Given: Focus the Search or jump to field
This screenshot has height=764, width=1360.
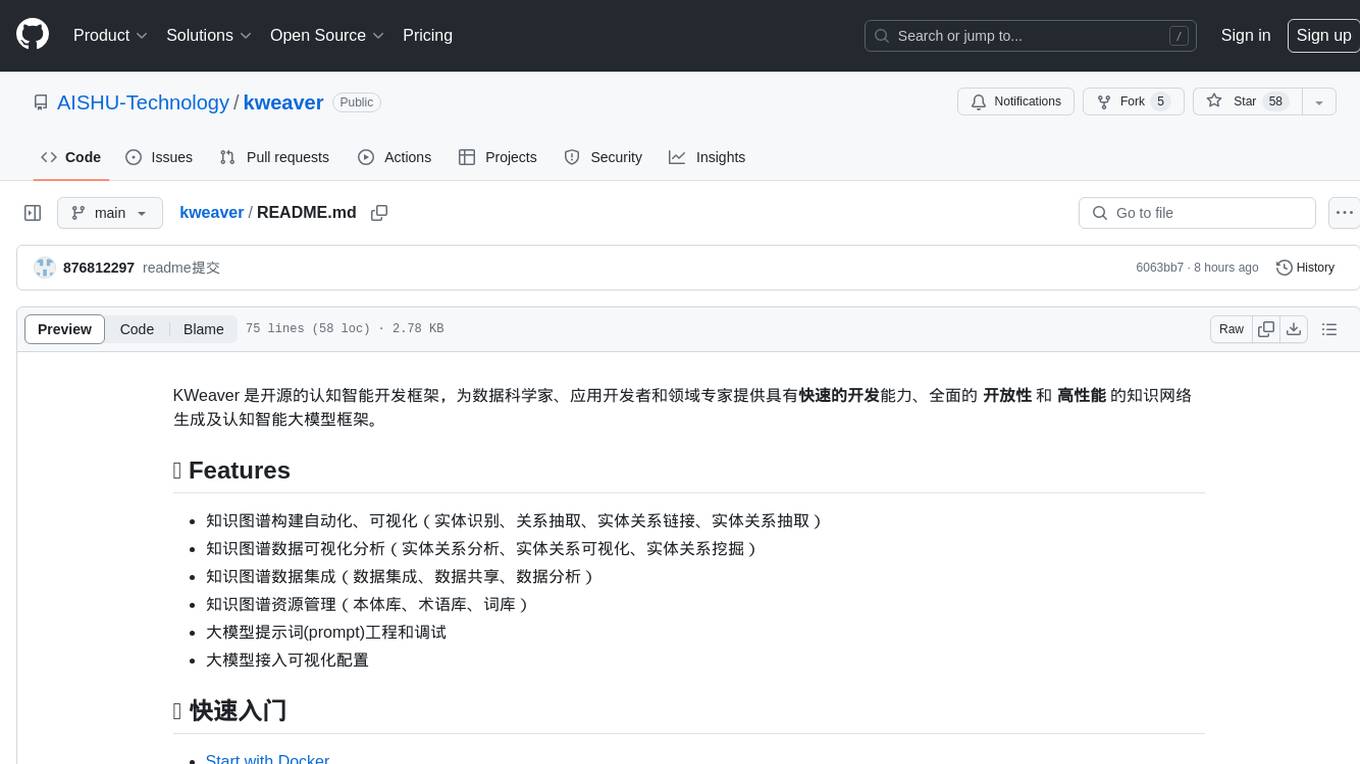Looking at the screenshot, I should [1032, 36].
